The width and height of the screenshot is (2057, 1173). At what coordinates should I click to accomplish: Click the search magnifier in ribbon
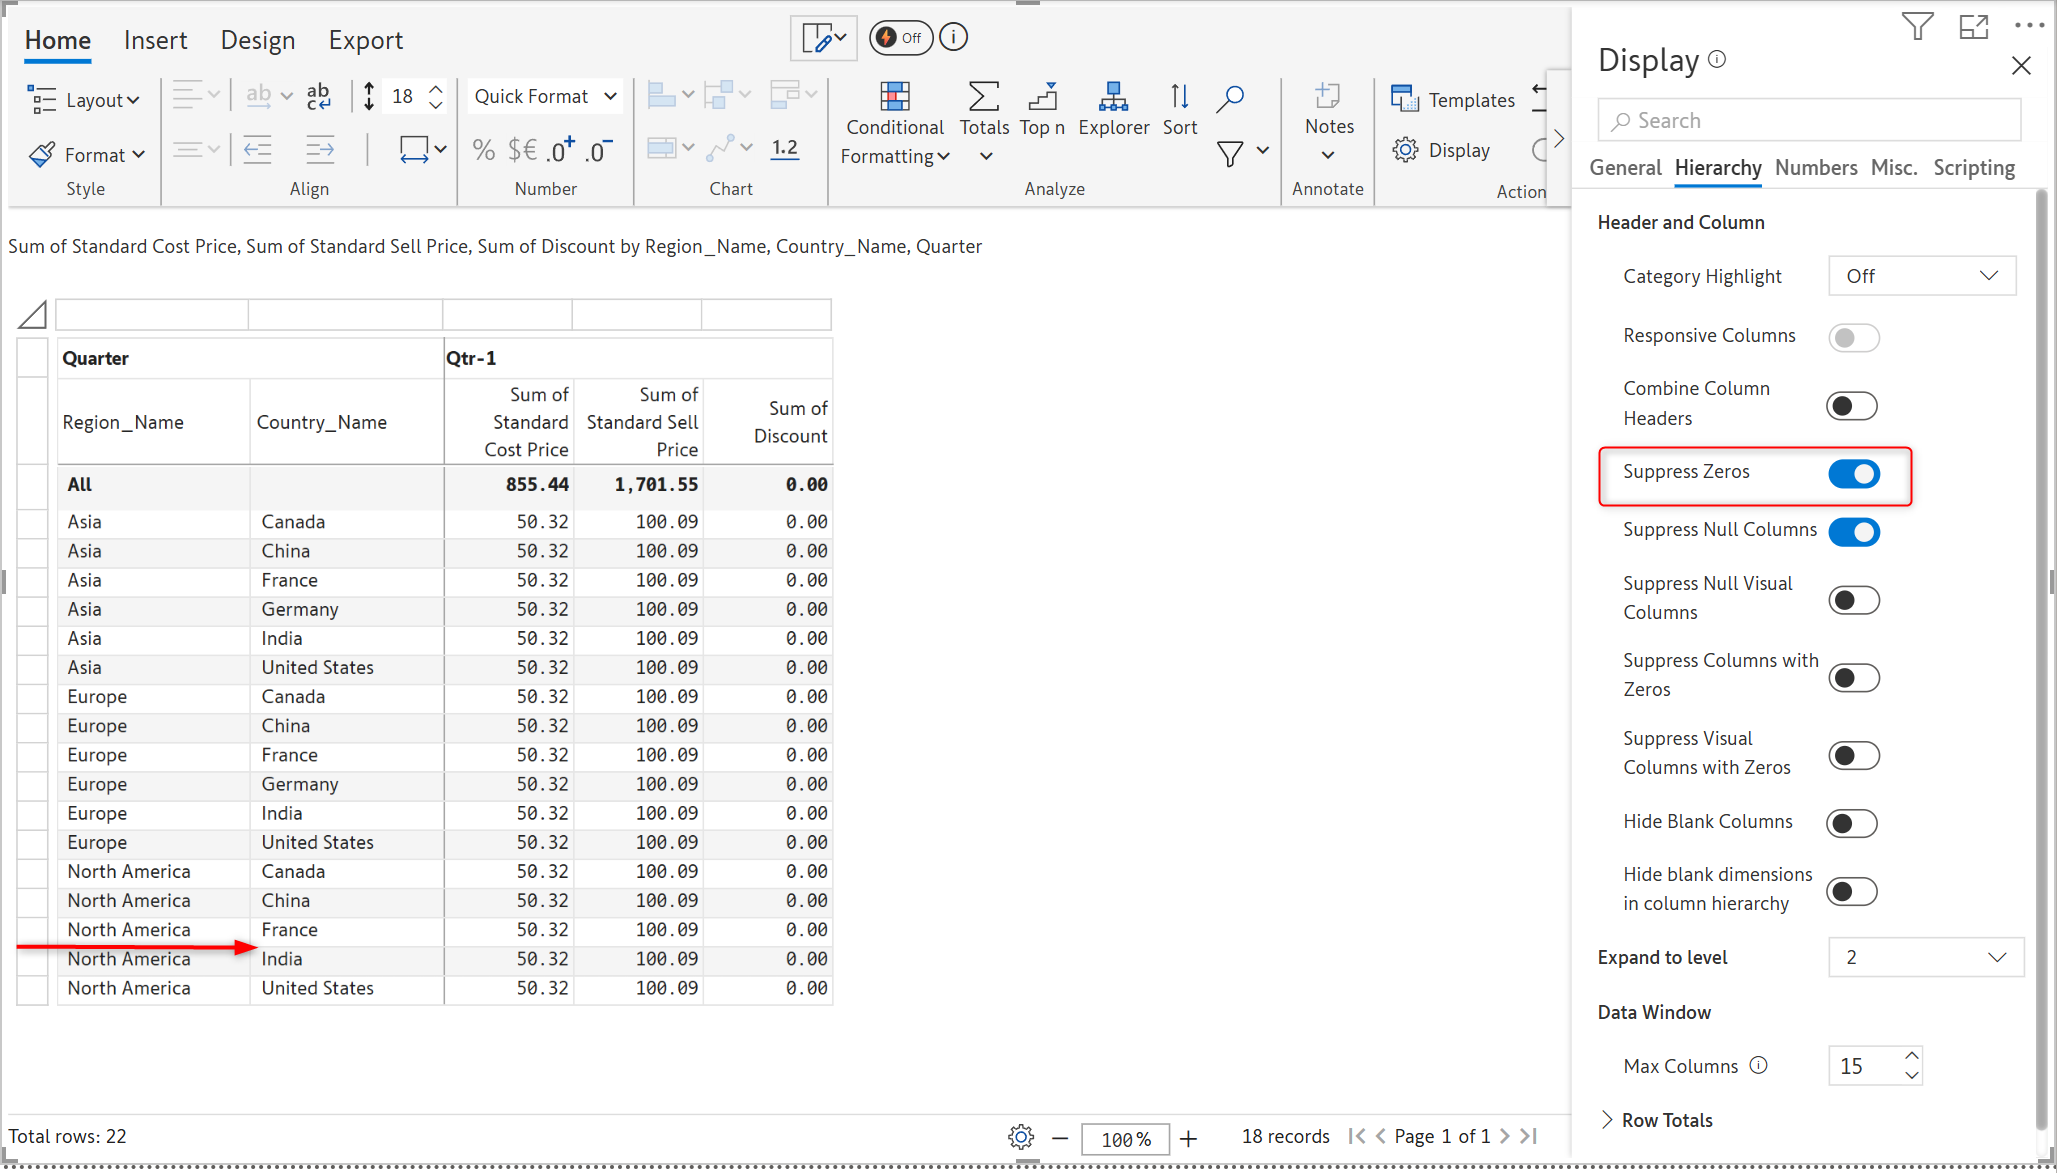coord(1230,97)
